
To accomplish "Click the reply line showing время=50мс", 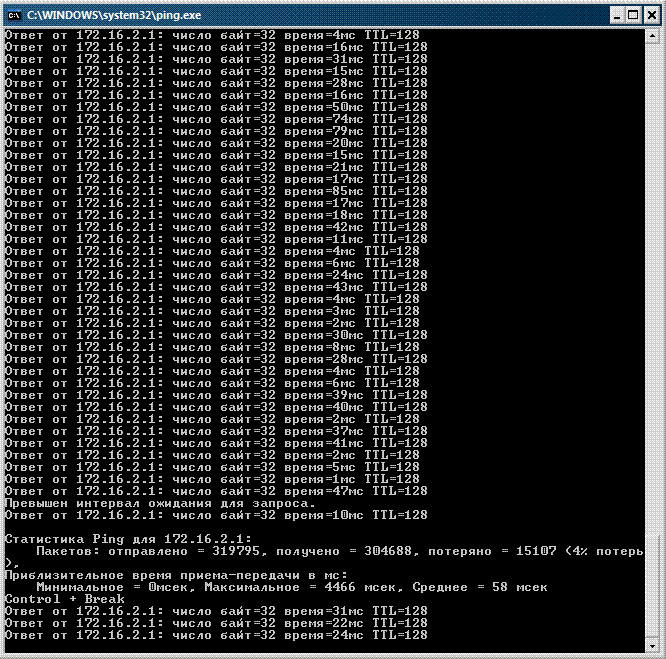I will click(x=216, y=107).
